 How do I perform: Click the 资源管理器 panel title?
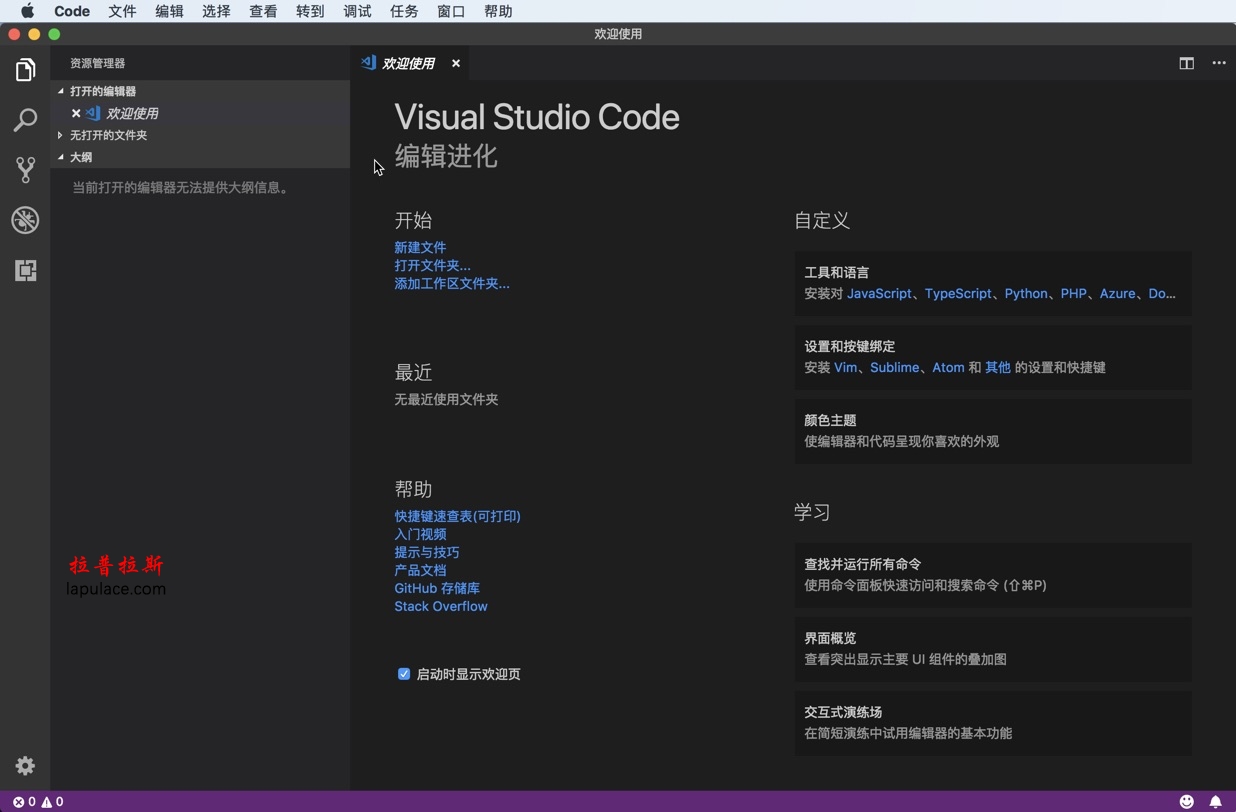97,63
